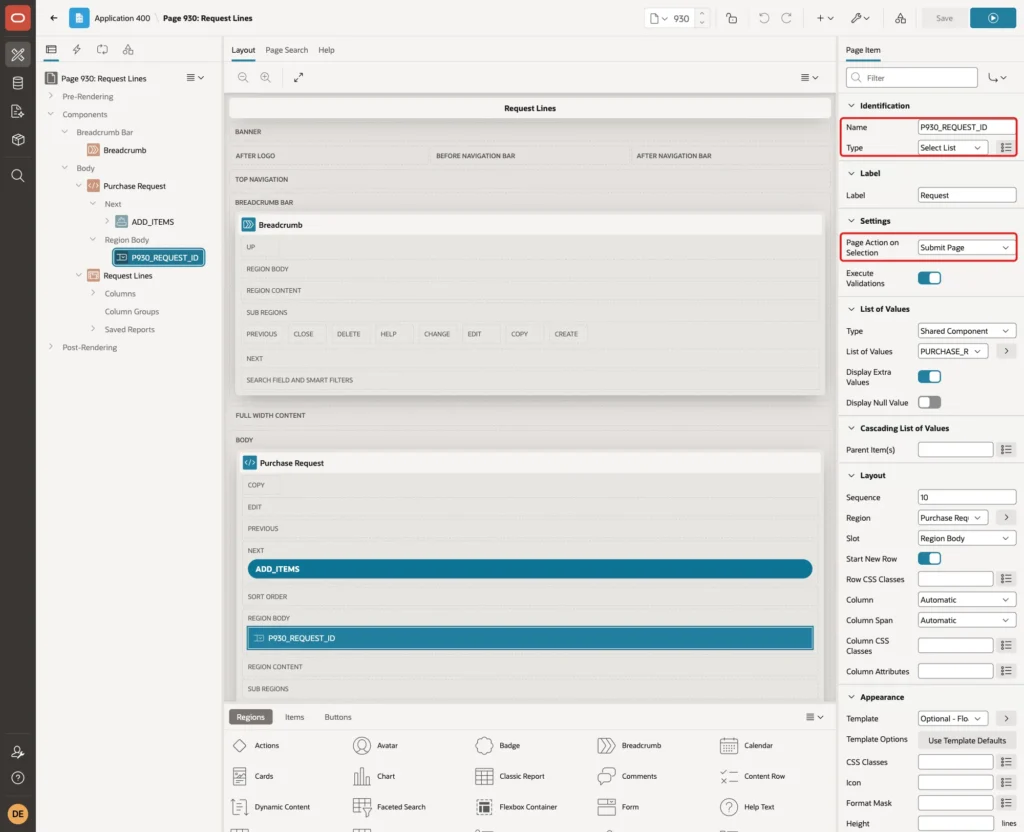Undo the last change
The height and width of the screenshot is (832, 1024).
pyautogui.click(x=763, y=18)
